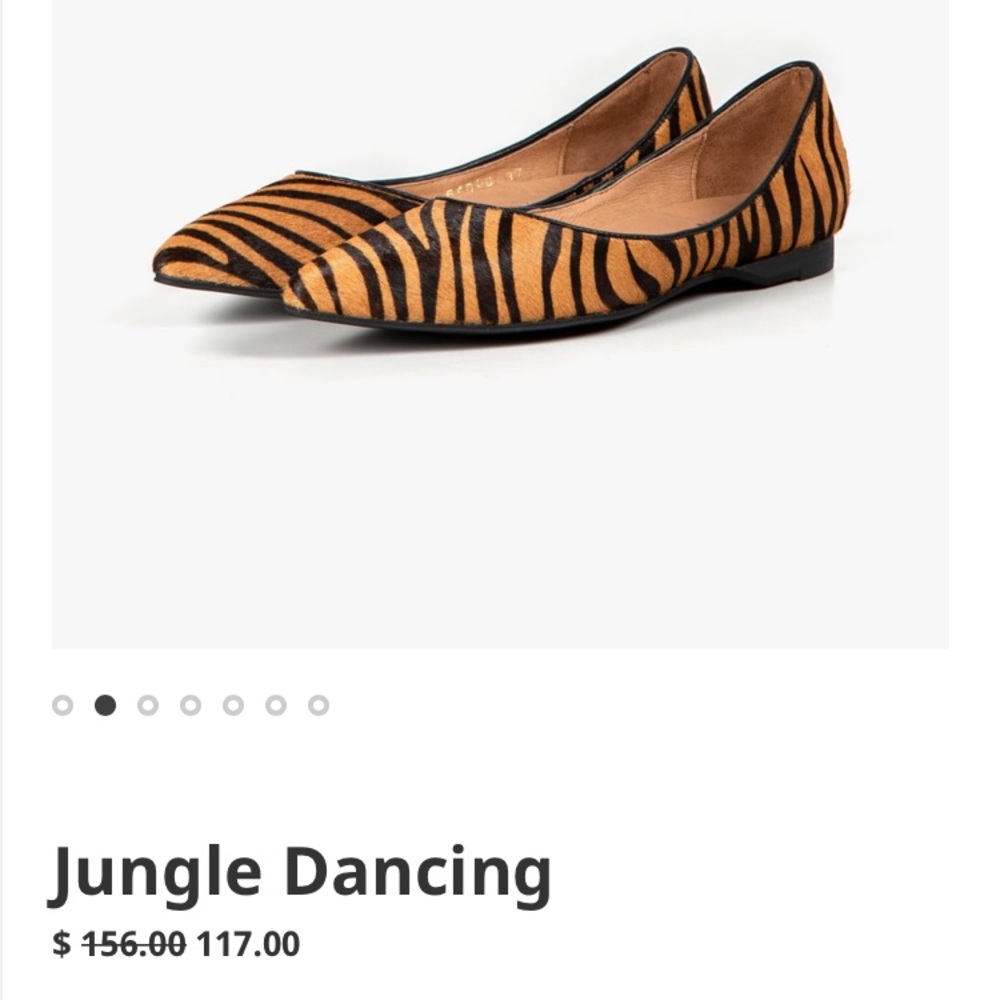
Task: Select the active second carousel dot
Action: pyautogui.click(x=105, y=706)
